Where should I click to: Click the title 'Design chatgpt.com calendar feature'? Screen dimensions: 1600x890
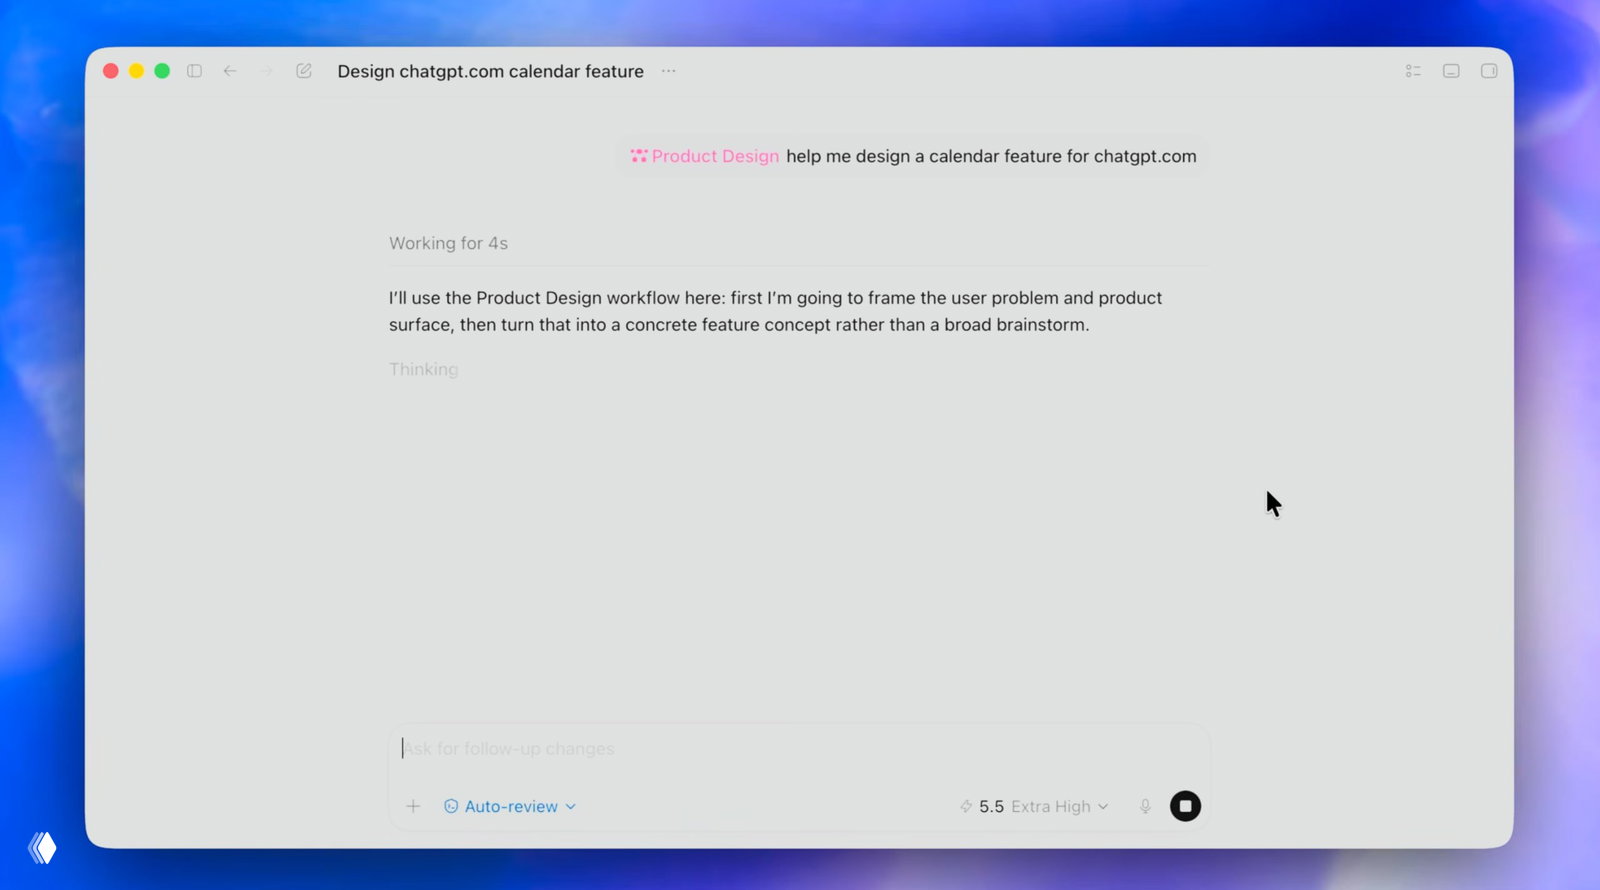491,71
